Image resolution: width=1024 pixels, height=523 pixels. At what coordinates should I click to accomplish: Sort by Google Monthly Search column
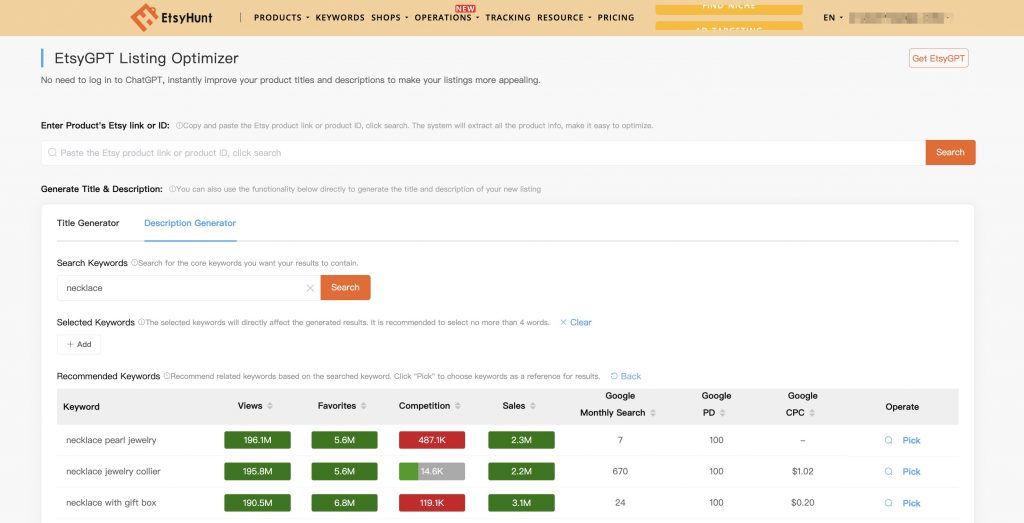pyautogui.click(x=654, y=413)
